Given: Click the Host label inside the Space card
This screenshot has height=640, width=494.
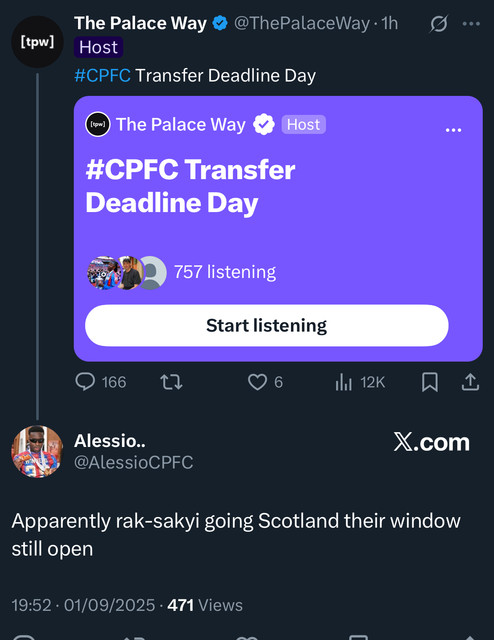Looking at the screenshot, I should coord(303,124).
